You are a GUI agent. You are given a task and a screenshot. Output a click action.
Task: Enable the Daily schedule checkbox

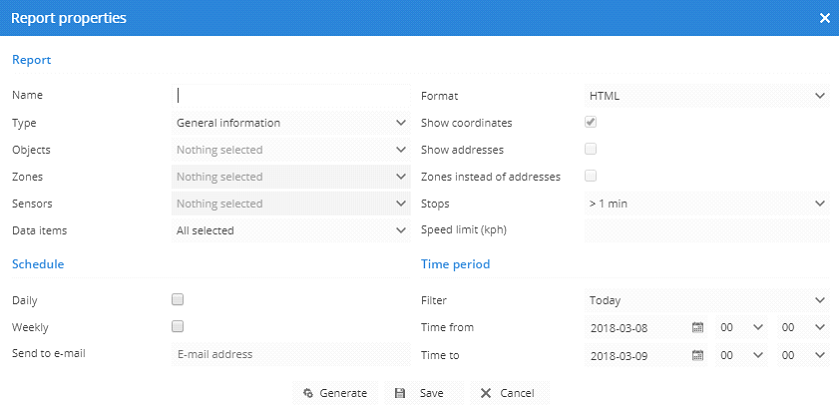pyautogui.click(x=178, y=299)
